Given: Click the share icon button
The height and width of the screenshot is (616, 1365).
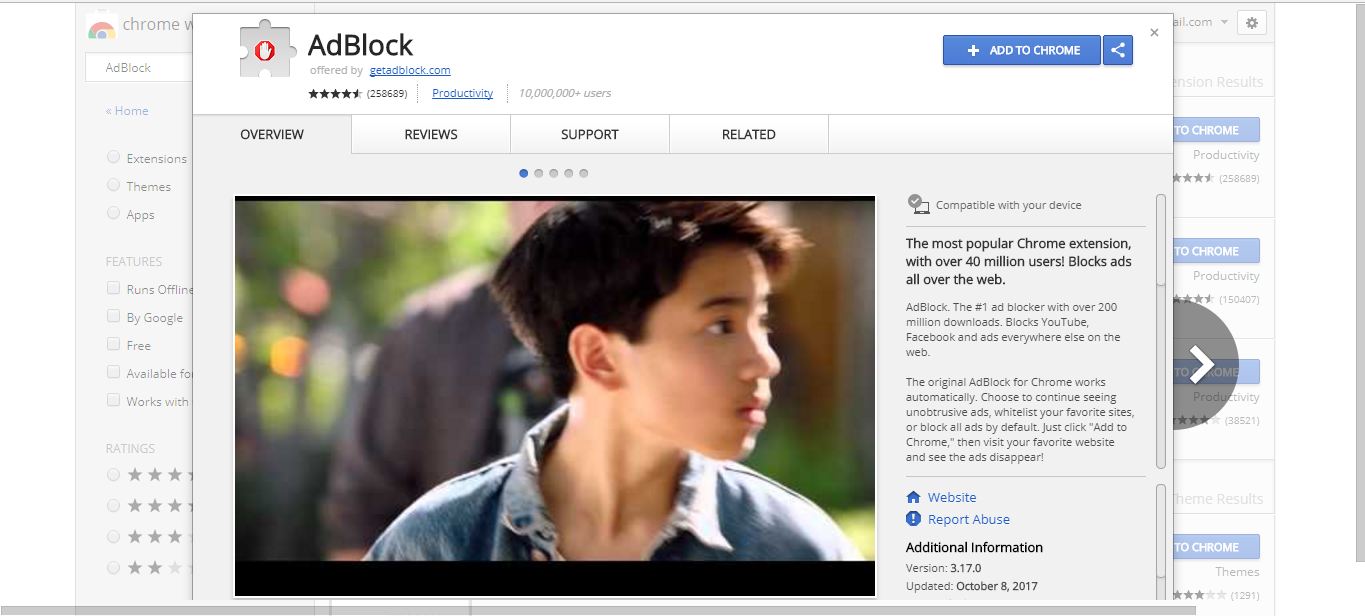Looking at the screenshot, I should [1118, 50].
